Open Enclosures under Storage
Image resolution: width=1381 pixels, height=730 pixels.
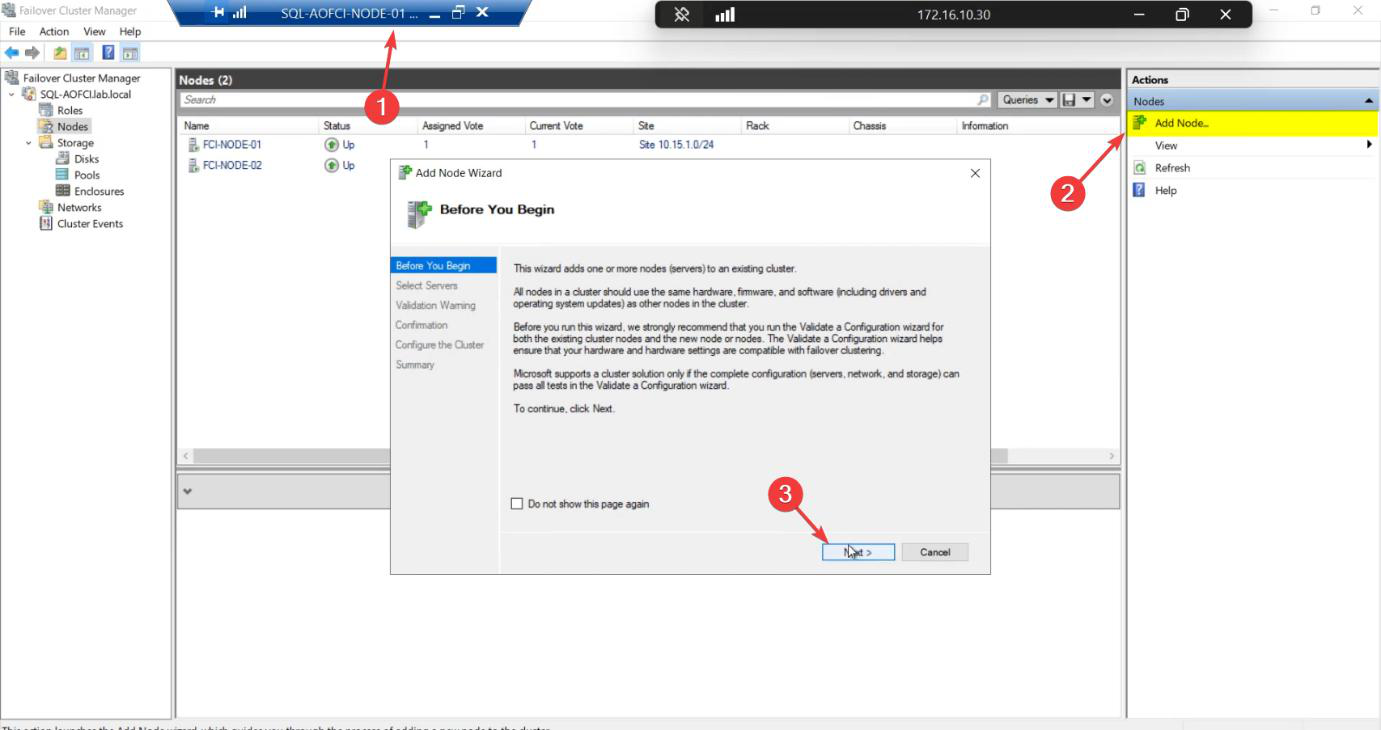click(99, 191)
